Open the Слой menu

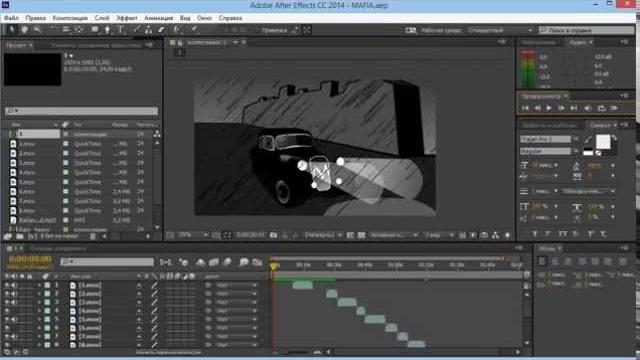(x=102, y=18)
